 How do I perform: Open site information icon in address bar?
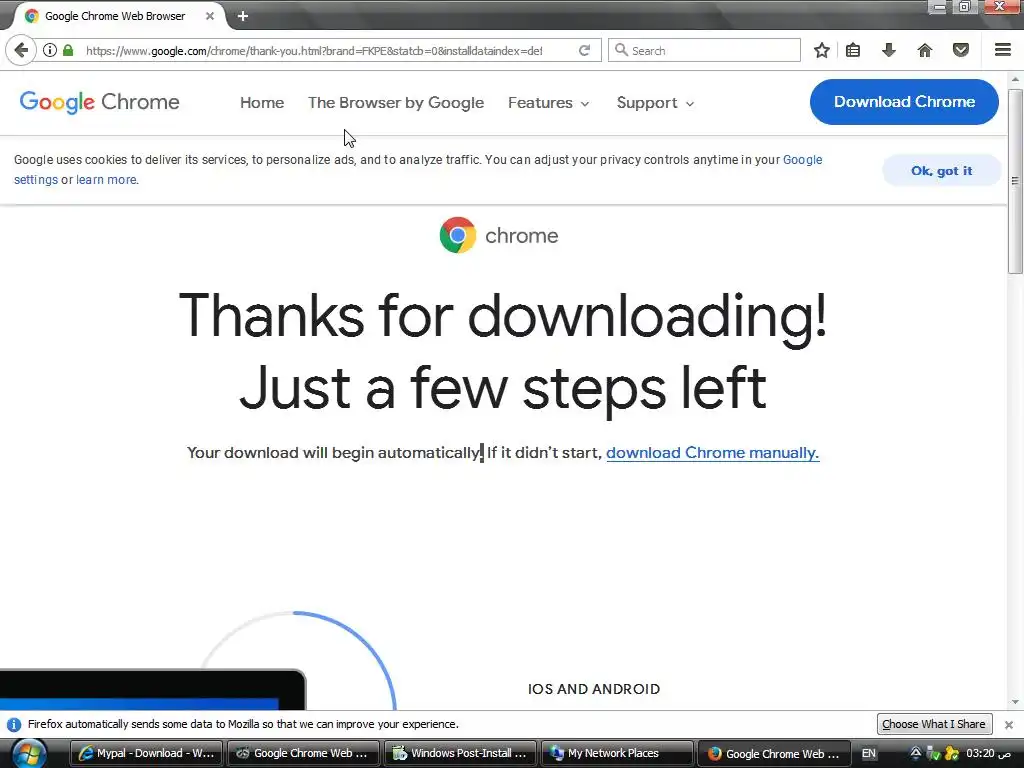50,50
